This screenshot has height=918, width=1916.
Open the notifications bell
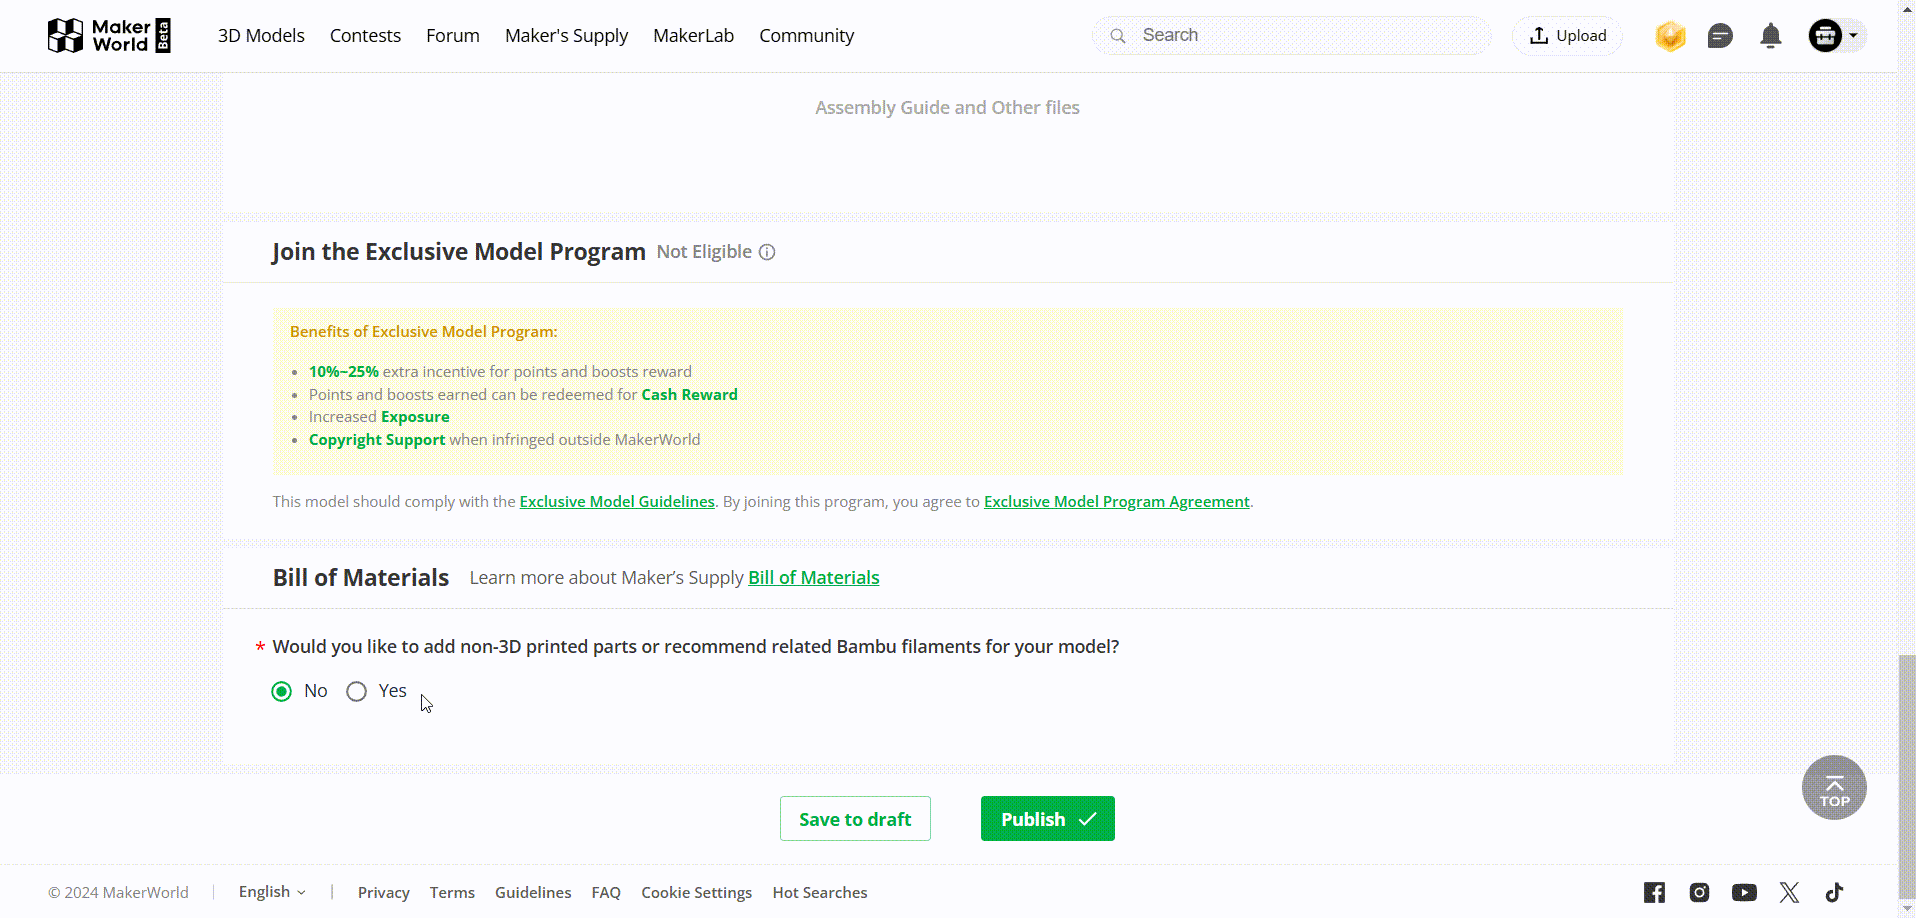tap(1770, 36)
